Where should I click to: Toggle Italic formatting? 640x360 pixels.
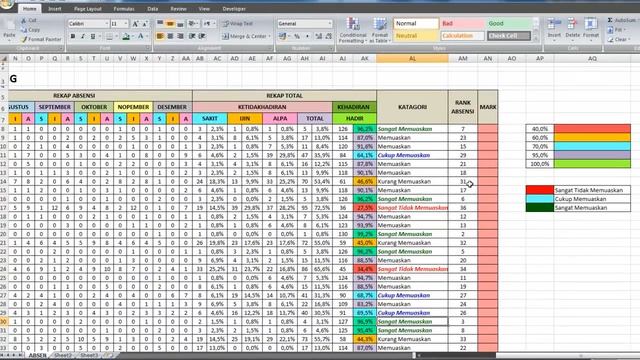tap(82, 36)
